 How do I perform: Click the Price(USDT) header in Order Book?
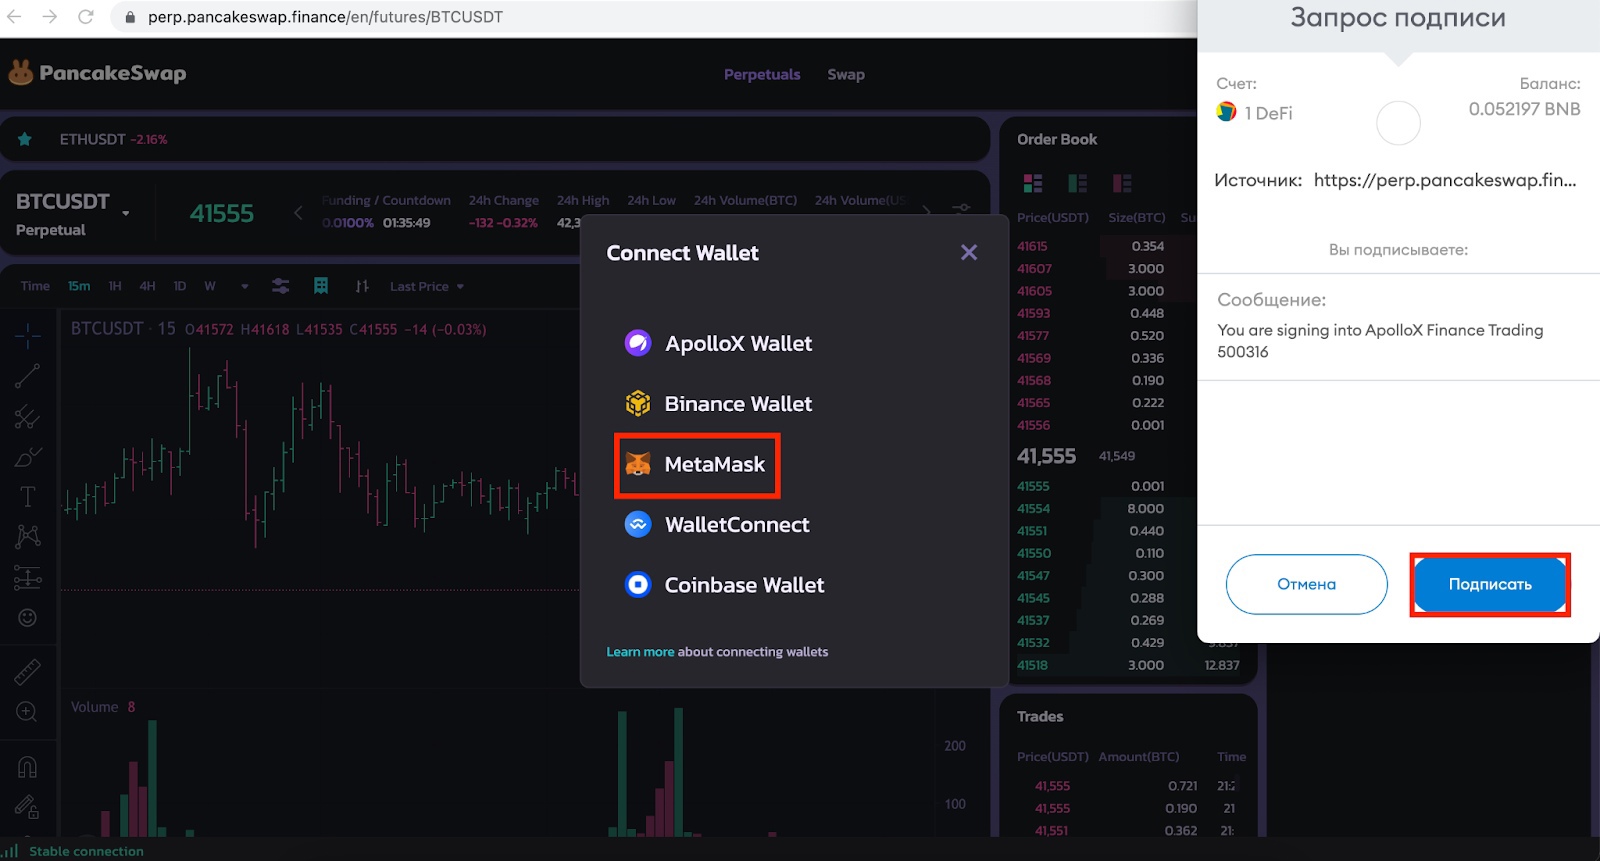(x=1053, y=217)
